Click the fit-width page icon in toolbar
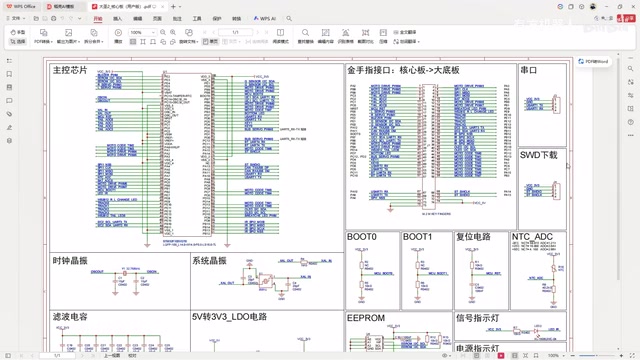Viewport: 640px width, 360px height. pyautogui.click(x=153, y=42)
